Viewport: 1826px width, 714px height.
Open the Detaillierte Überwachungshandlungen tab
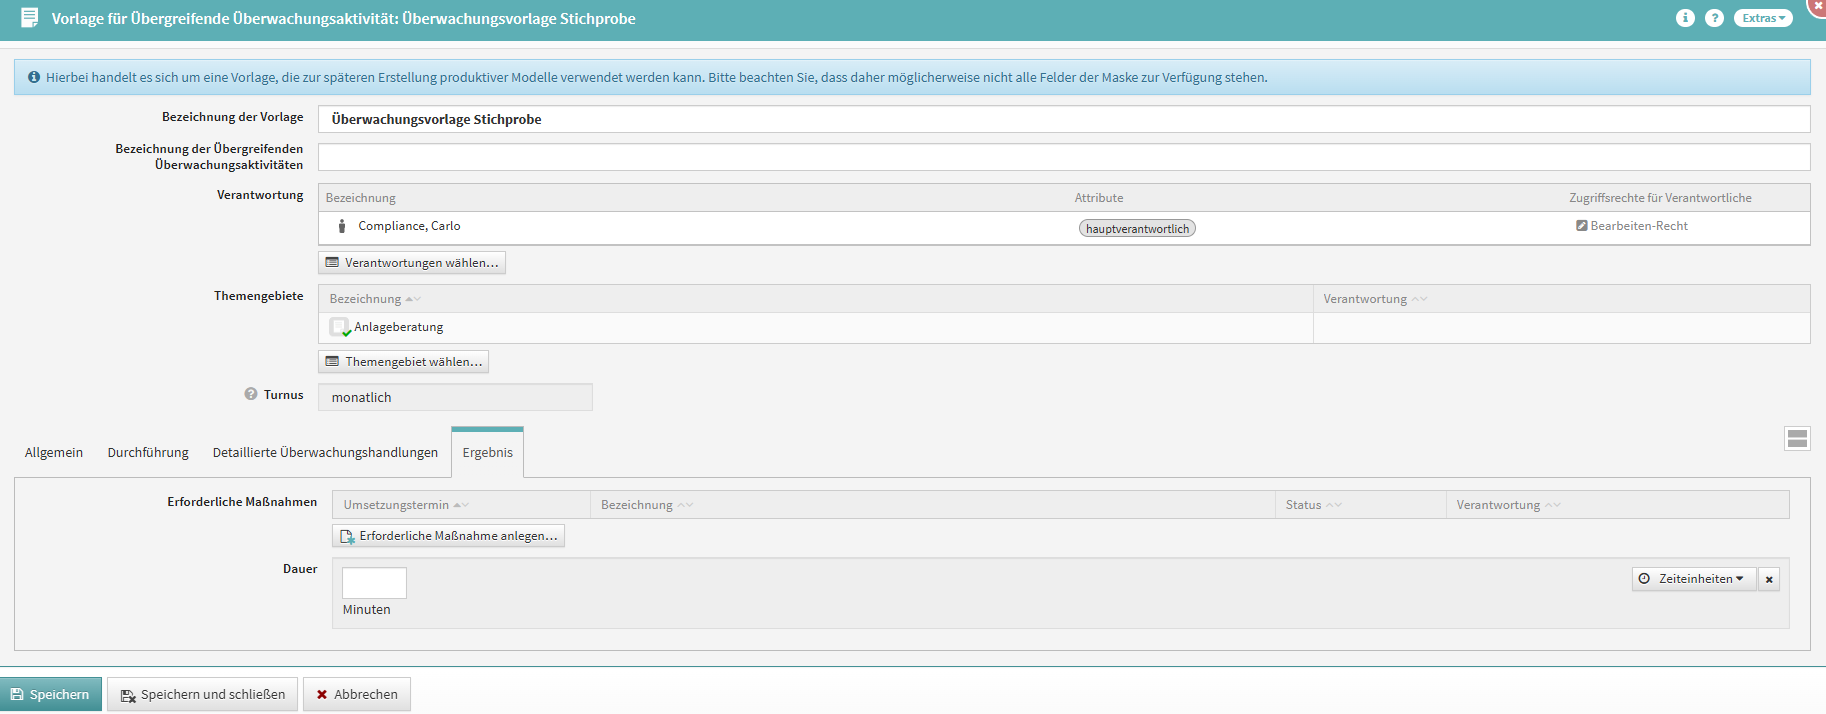pos(325,453)
